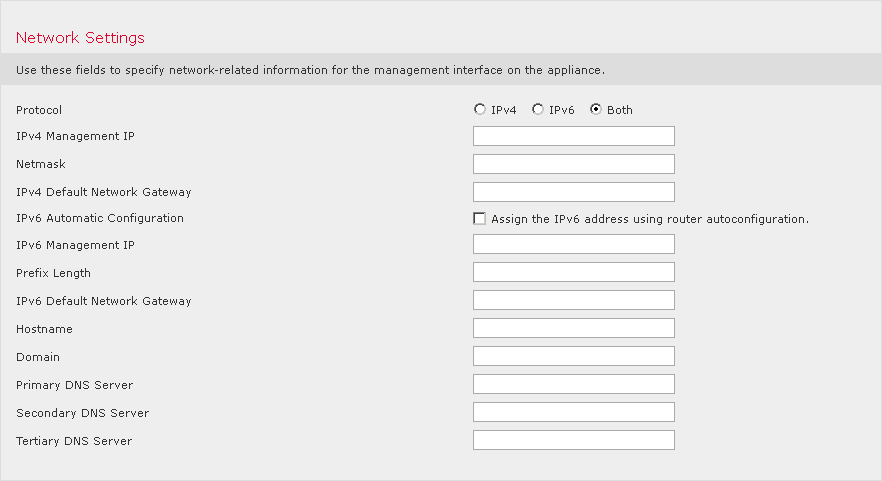Click the Prefix Length label text
The height and width of the screenshot is (481, 882).
coord(53,273)
